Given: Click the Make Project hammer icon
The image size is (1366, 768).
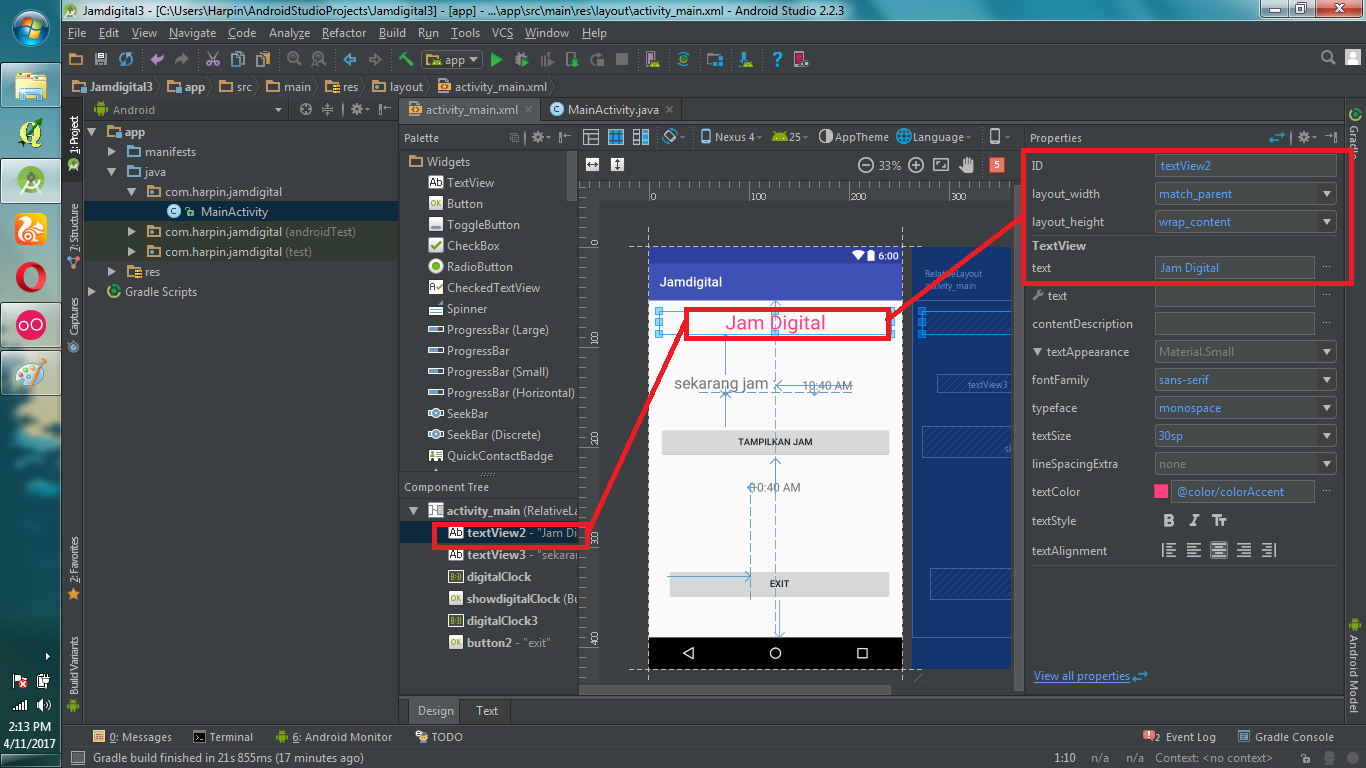Looking at the screenshot, I should pyautogui.click(x=406, y=60).
